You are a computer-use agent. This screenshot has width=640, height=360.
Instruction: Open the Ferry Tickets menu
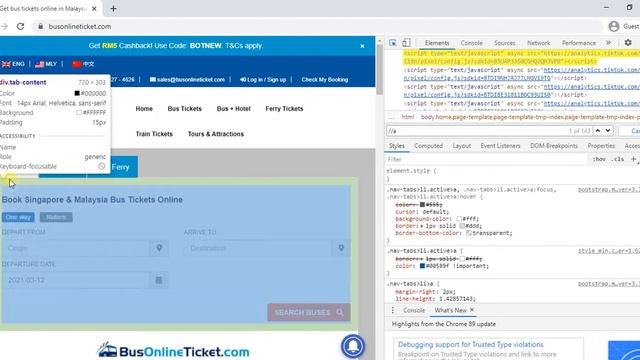click(x=284, y=109)
